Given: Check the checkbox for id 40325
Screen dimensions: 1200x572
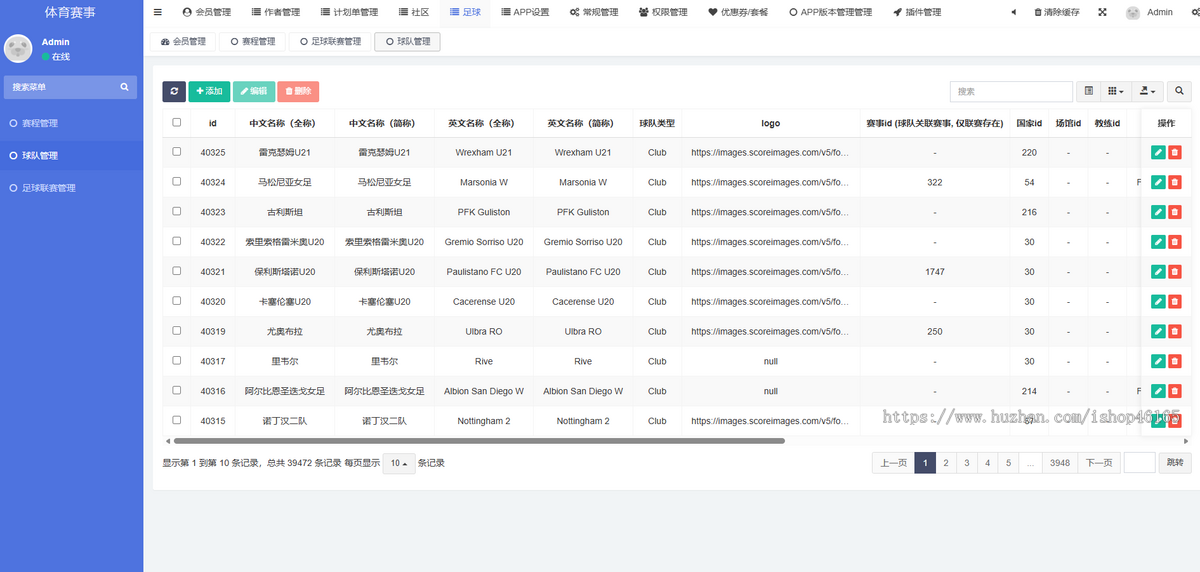Looking at the screenshot, I should click(x=177, y=151).
